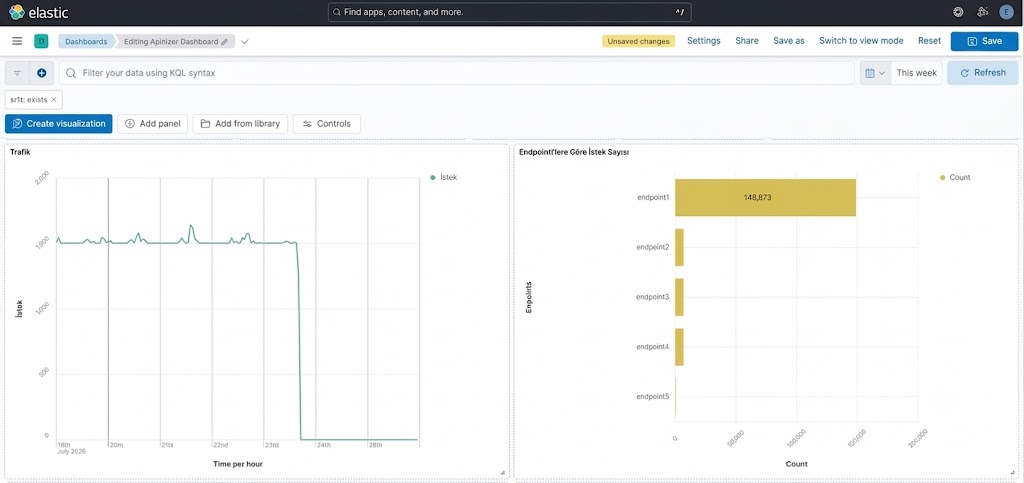Click the Count legend color dot
Screen dimensions: 1024x483
(x=941, y=178)
